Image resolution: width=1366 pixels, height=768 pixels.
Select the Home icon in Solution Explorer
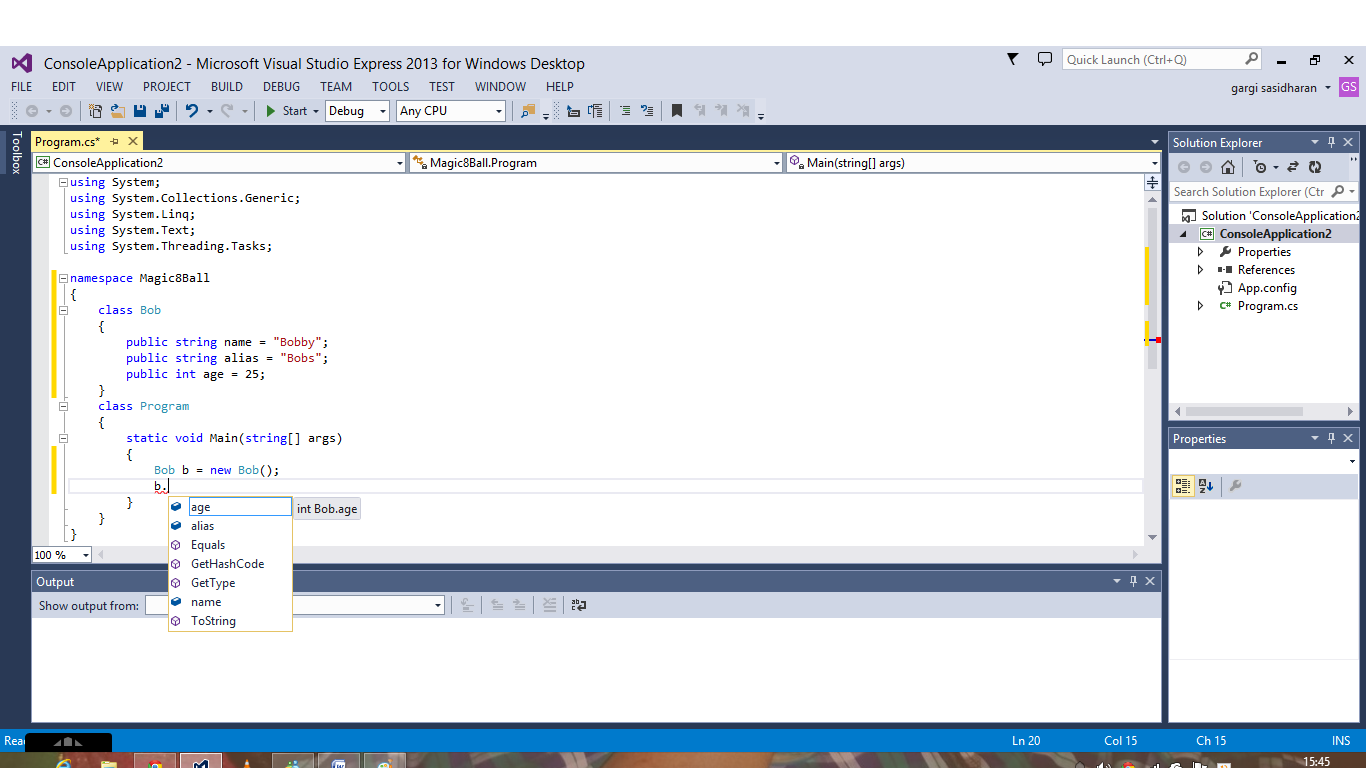[x=1228, y=168]
